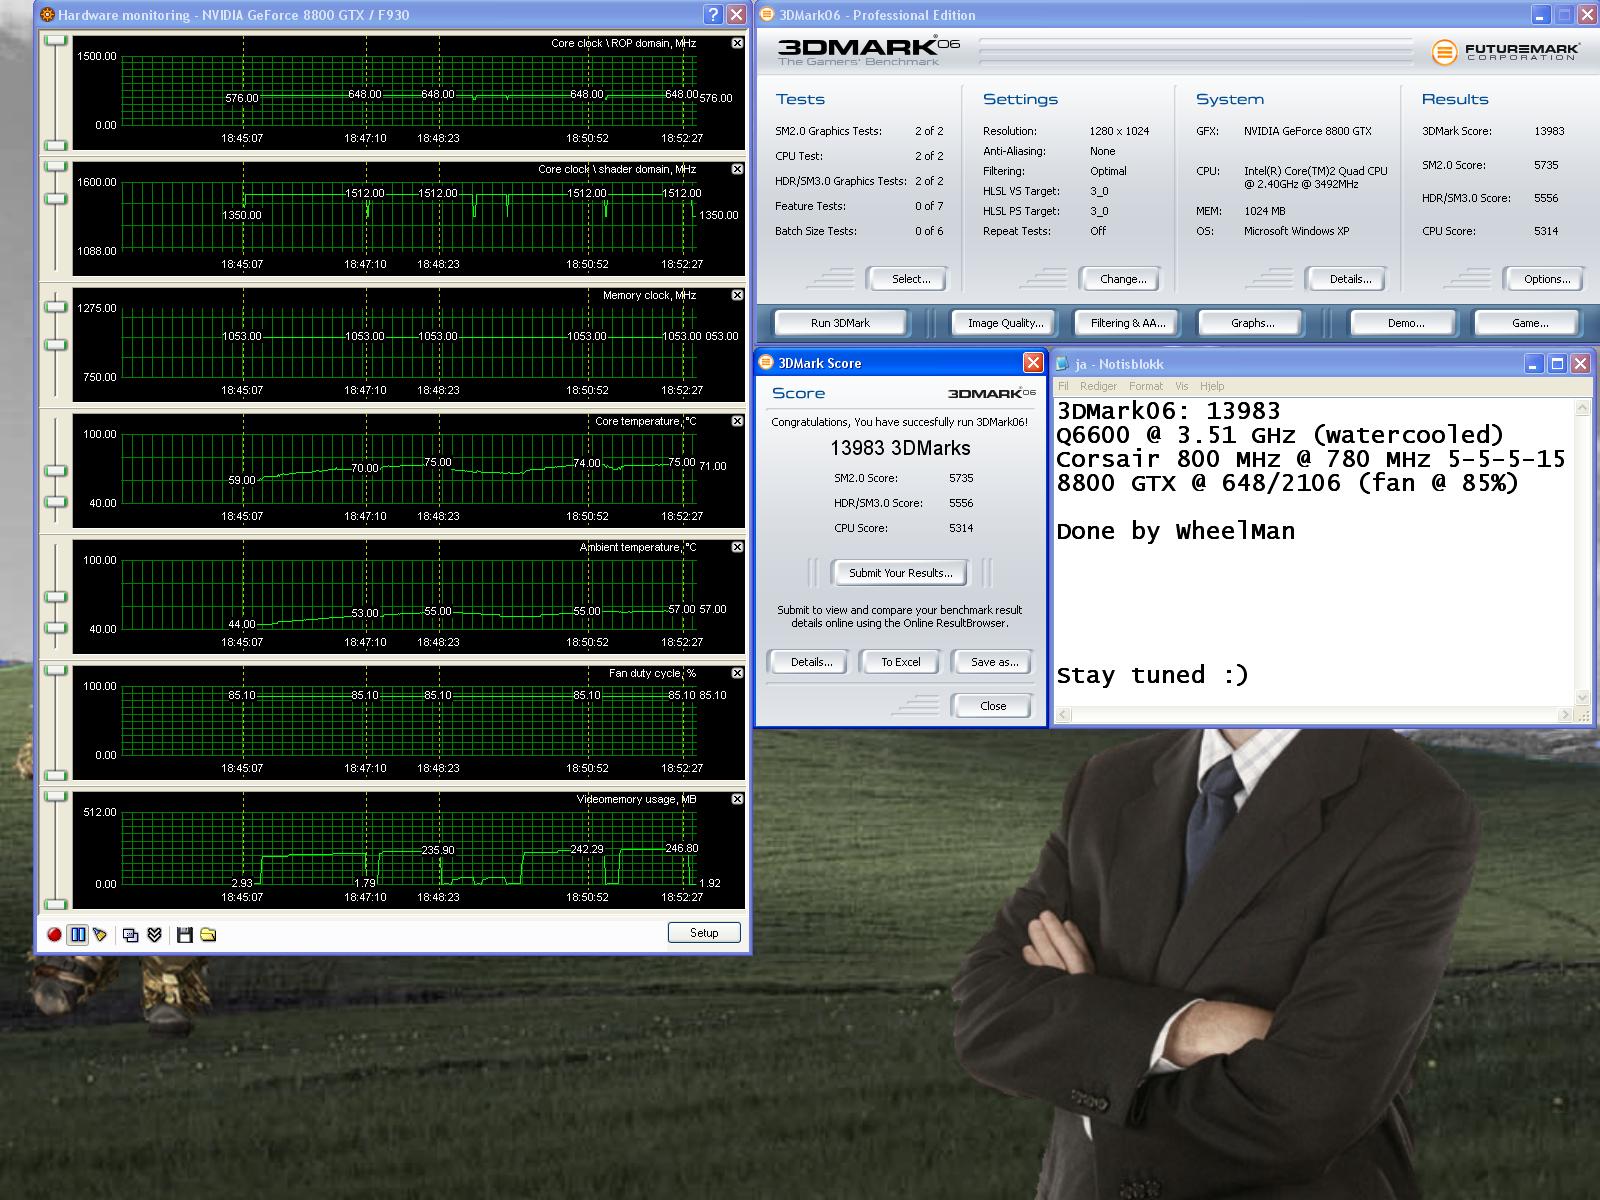Click the 'Done by WheelMan' line in Notisblokk
The image size is (1600, 1200).
pos(1176,531)
